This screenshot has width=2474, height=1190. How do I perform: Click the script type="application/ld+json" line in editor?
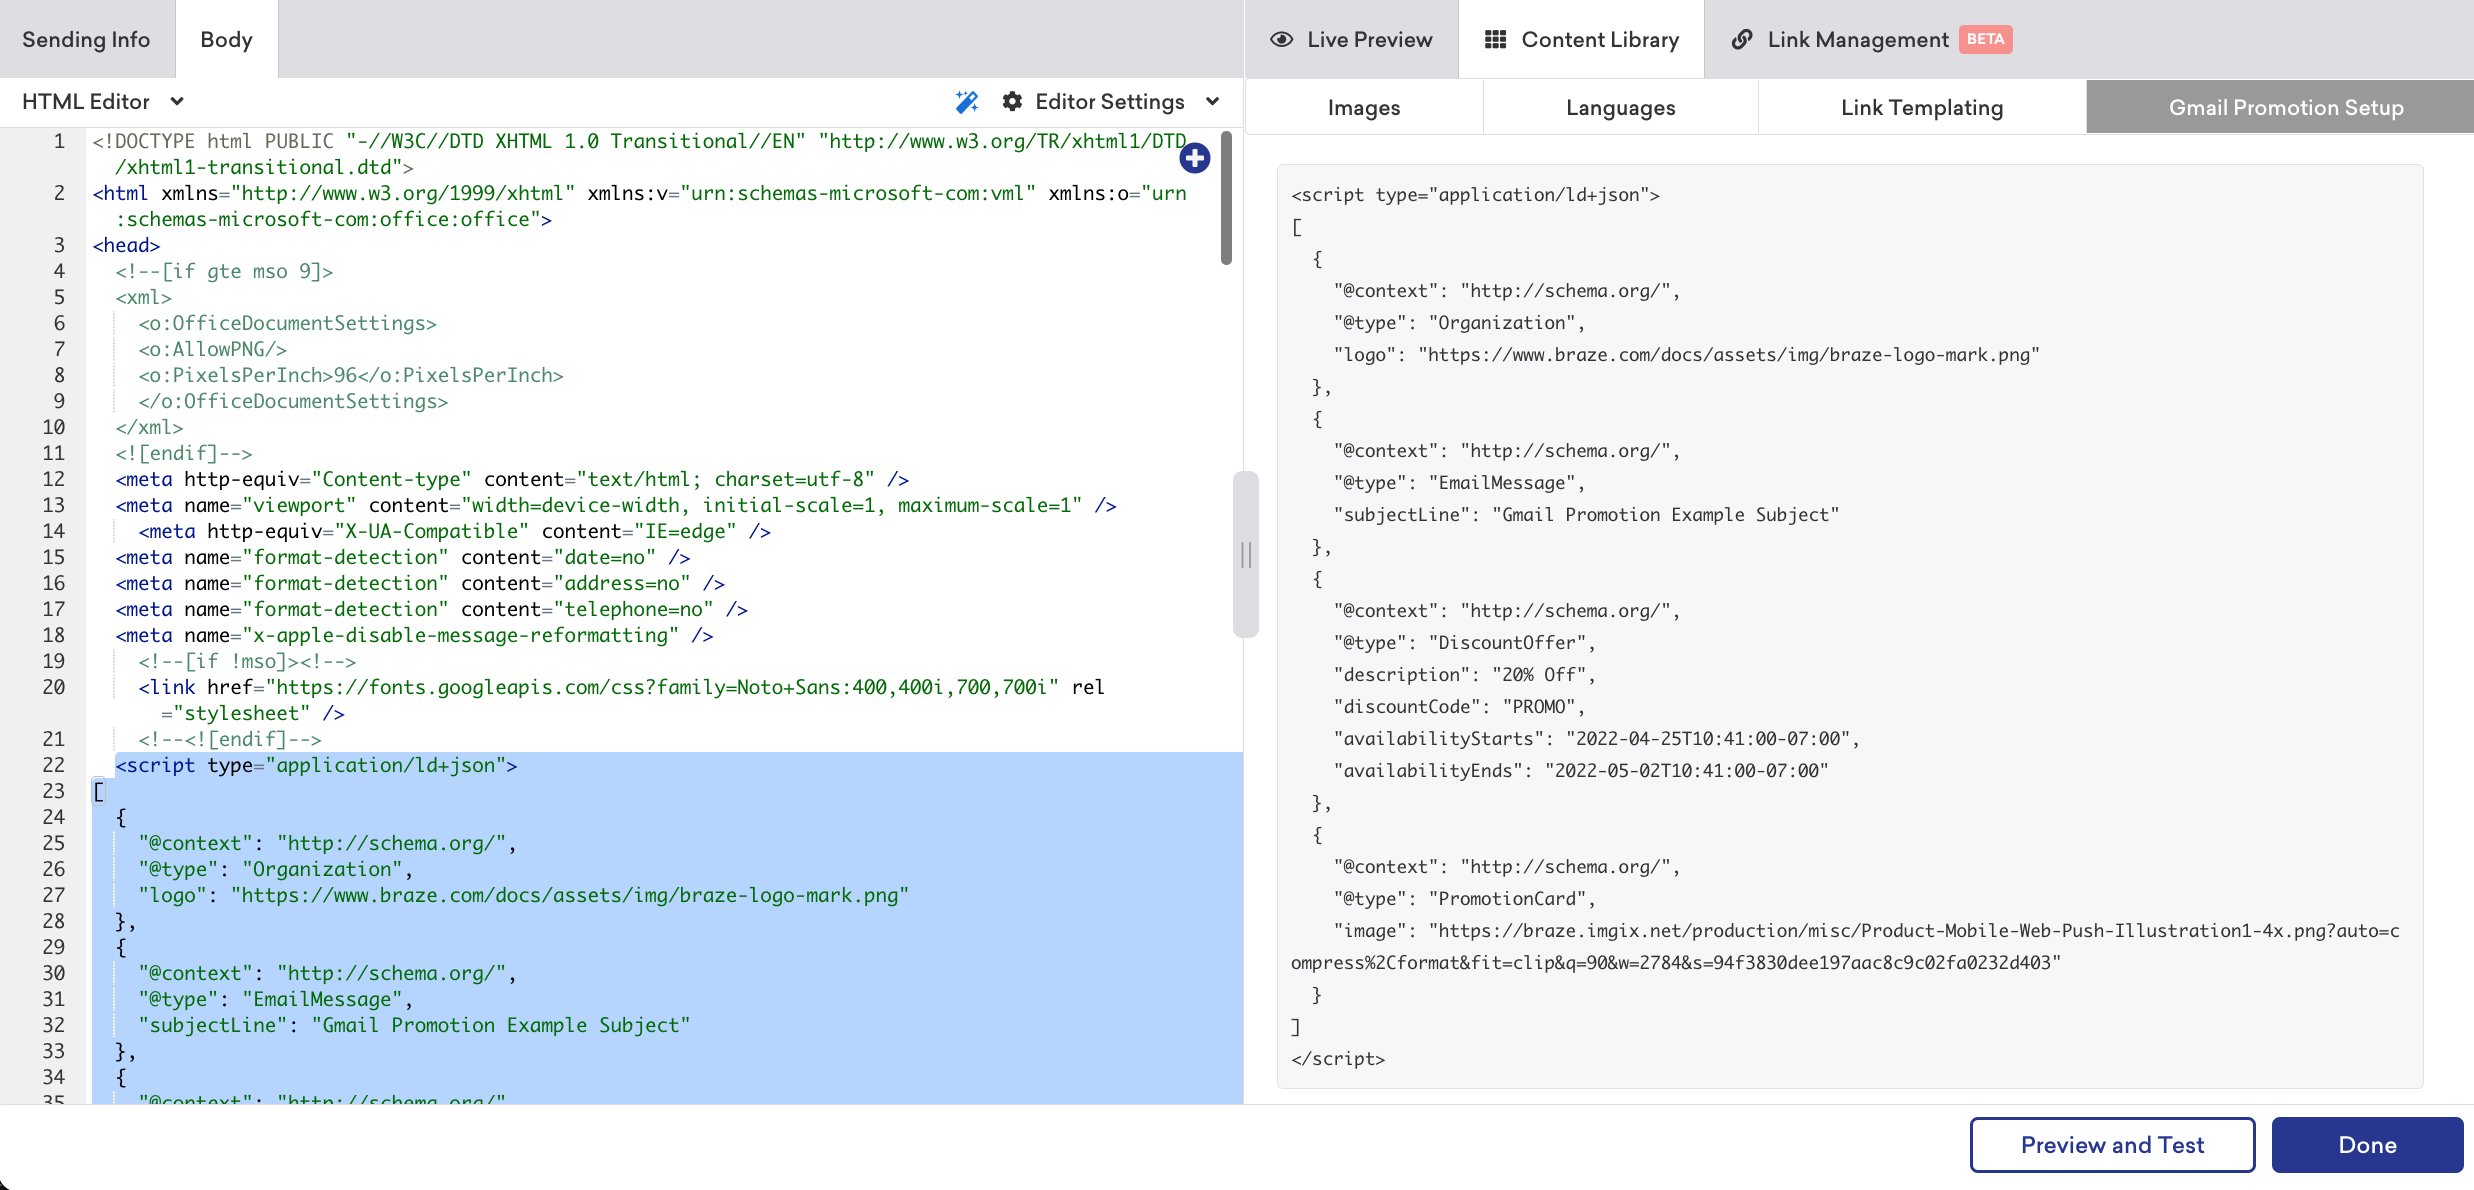pos(316,765)
